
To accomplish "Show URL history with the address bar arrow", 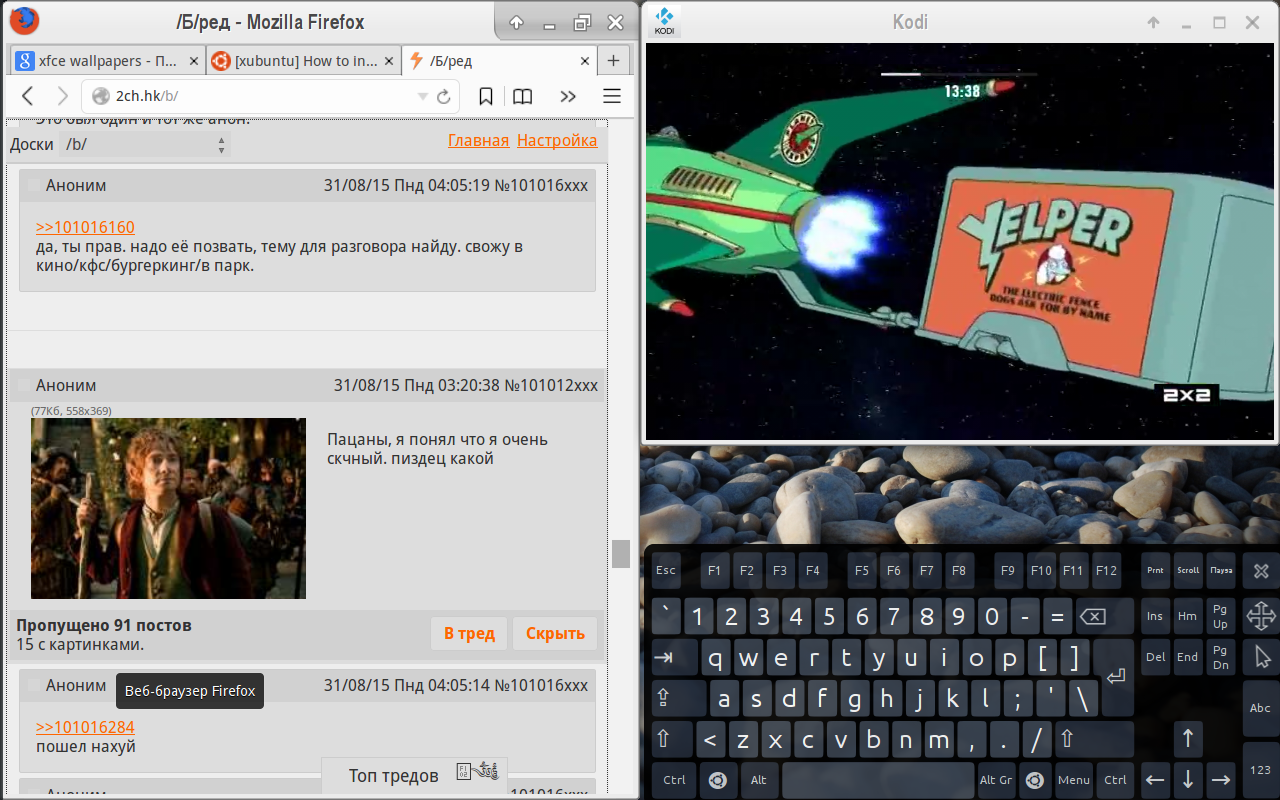I will tap(422, 96).
